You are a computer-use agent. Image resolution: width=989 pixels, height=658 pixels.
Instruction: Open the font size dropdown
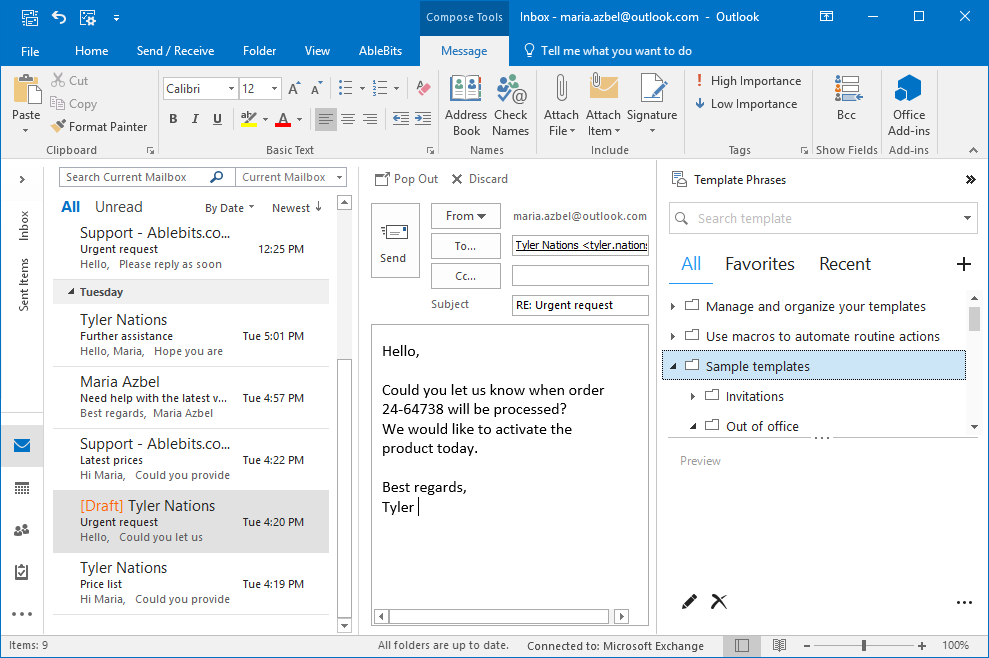tap(274, 89)
